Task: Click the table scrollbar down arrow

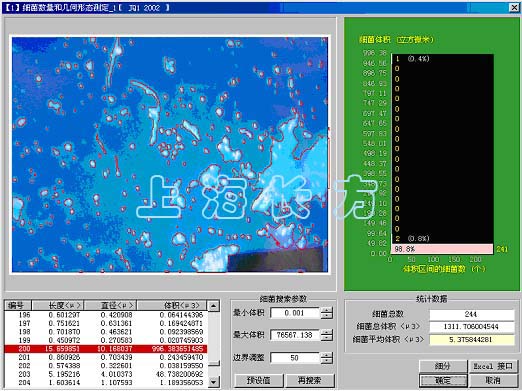Action: tap(213, 381)
